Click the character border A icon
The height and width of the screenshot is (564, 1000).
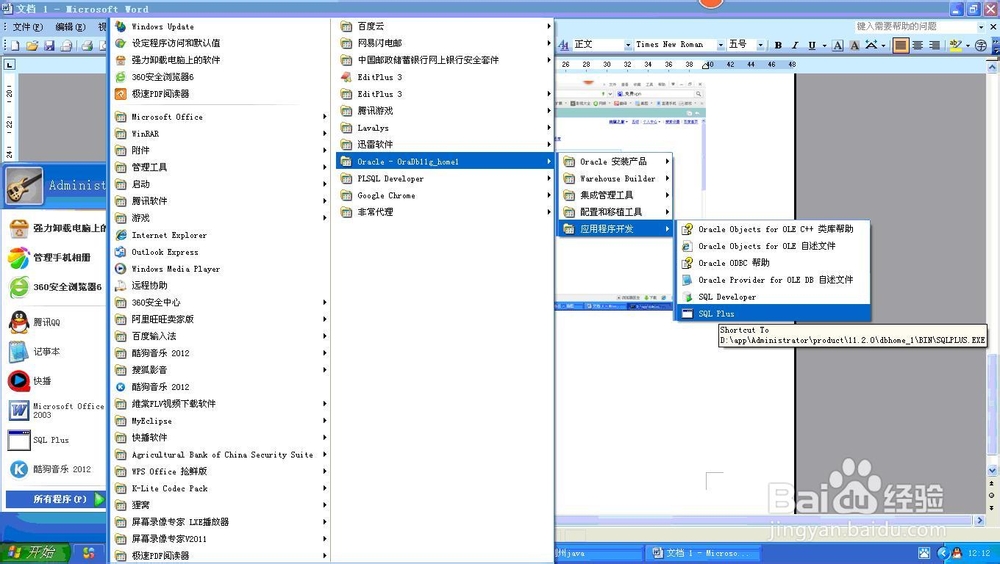point(838,45)
